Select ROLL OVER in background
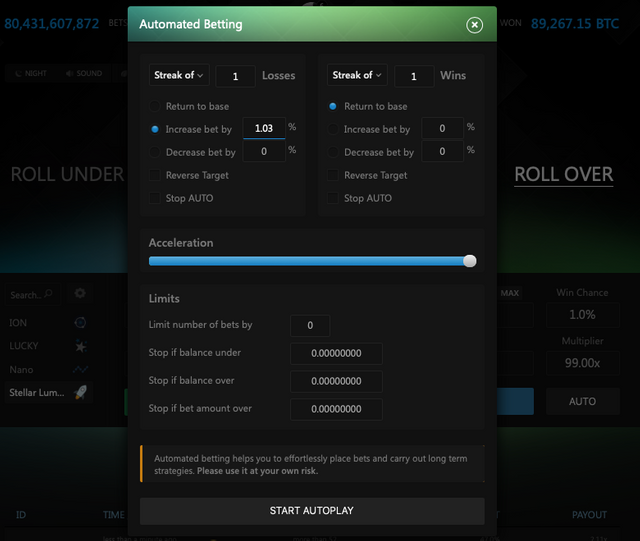This screenshot has width=640, height=541. coord(564,174)
